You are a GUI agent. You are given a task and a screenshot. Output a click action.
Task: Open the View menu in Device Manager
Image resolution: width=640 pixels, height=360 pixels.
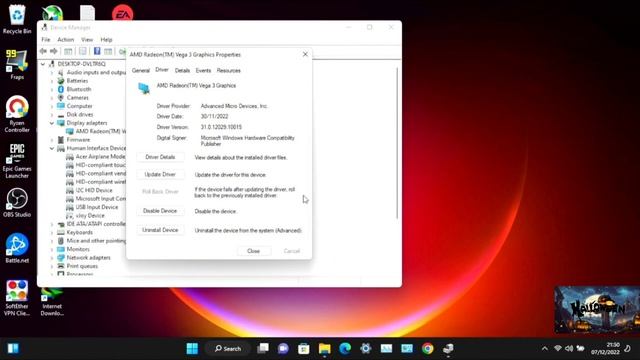point(87,40)
